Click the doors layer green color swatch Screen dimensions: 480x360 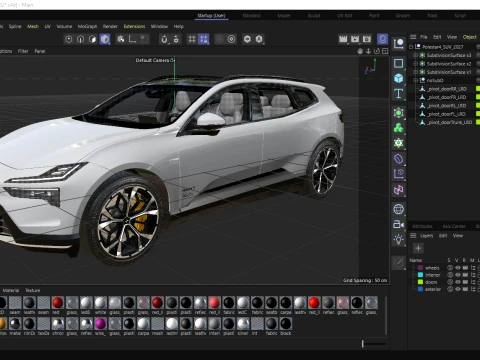[x=420, y=282]
